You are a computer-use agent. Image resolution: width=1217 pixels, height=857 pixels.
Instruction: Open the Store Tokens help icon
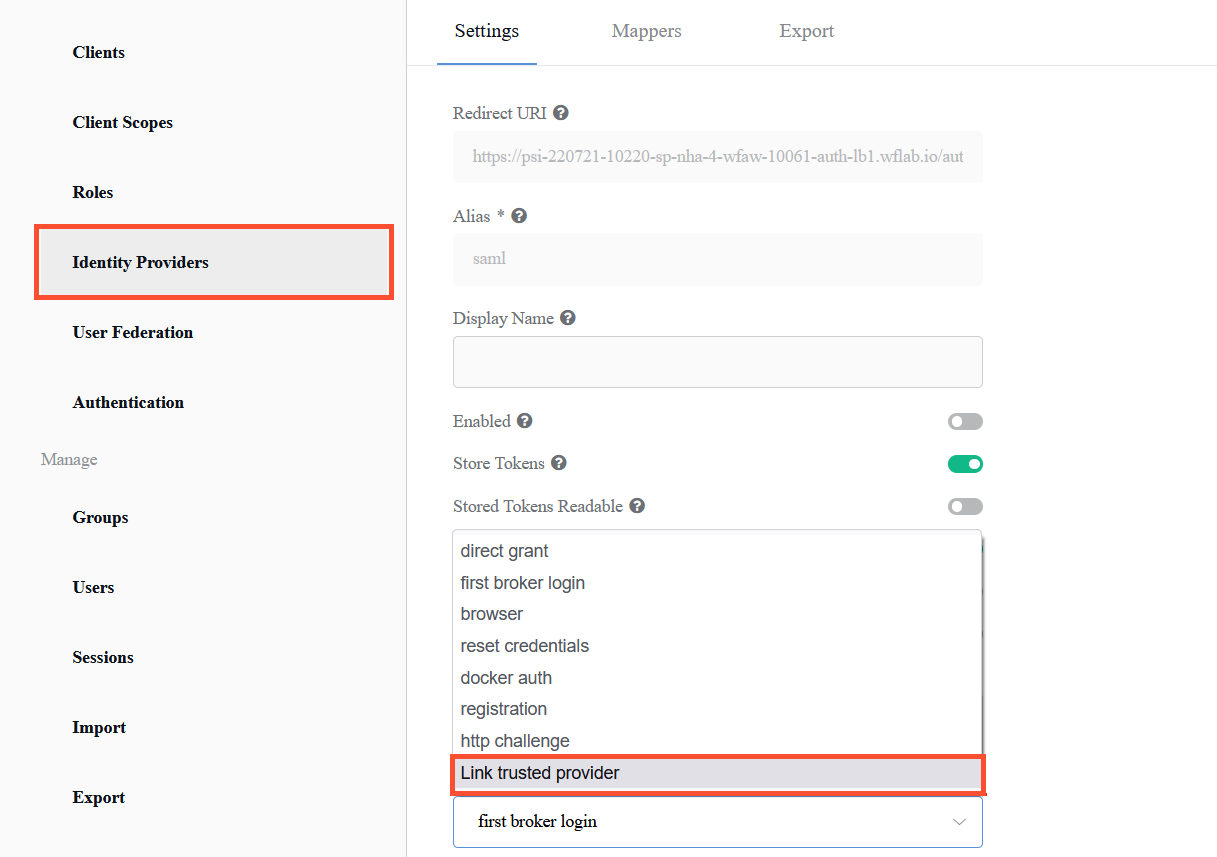[x=559, y=463]
